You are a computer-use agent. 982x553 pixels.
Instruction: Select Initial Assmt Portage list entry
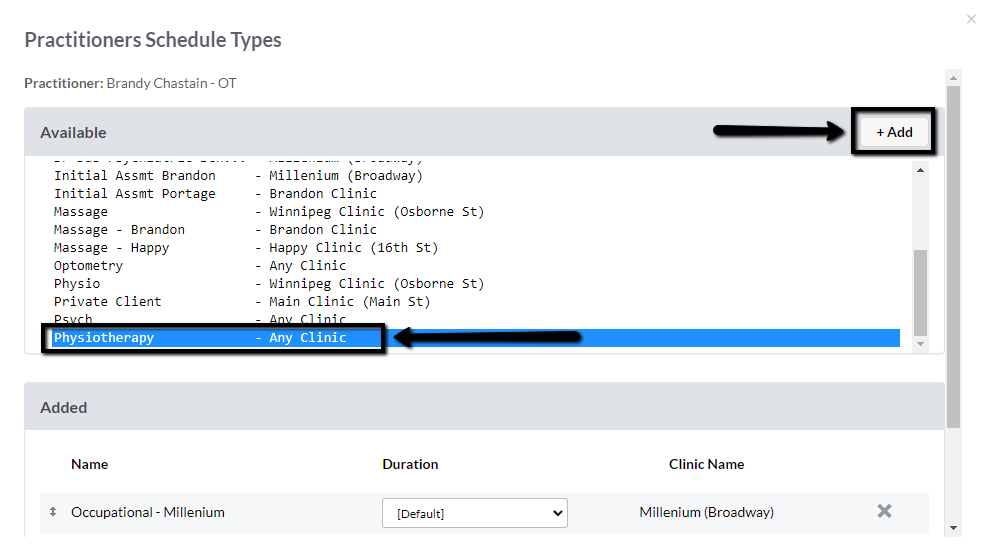tap(476, 194)
